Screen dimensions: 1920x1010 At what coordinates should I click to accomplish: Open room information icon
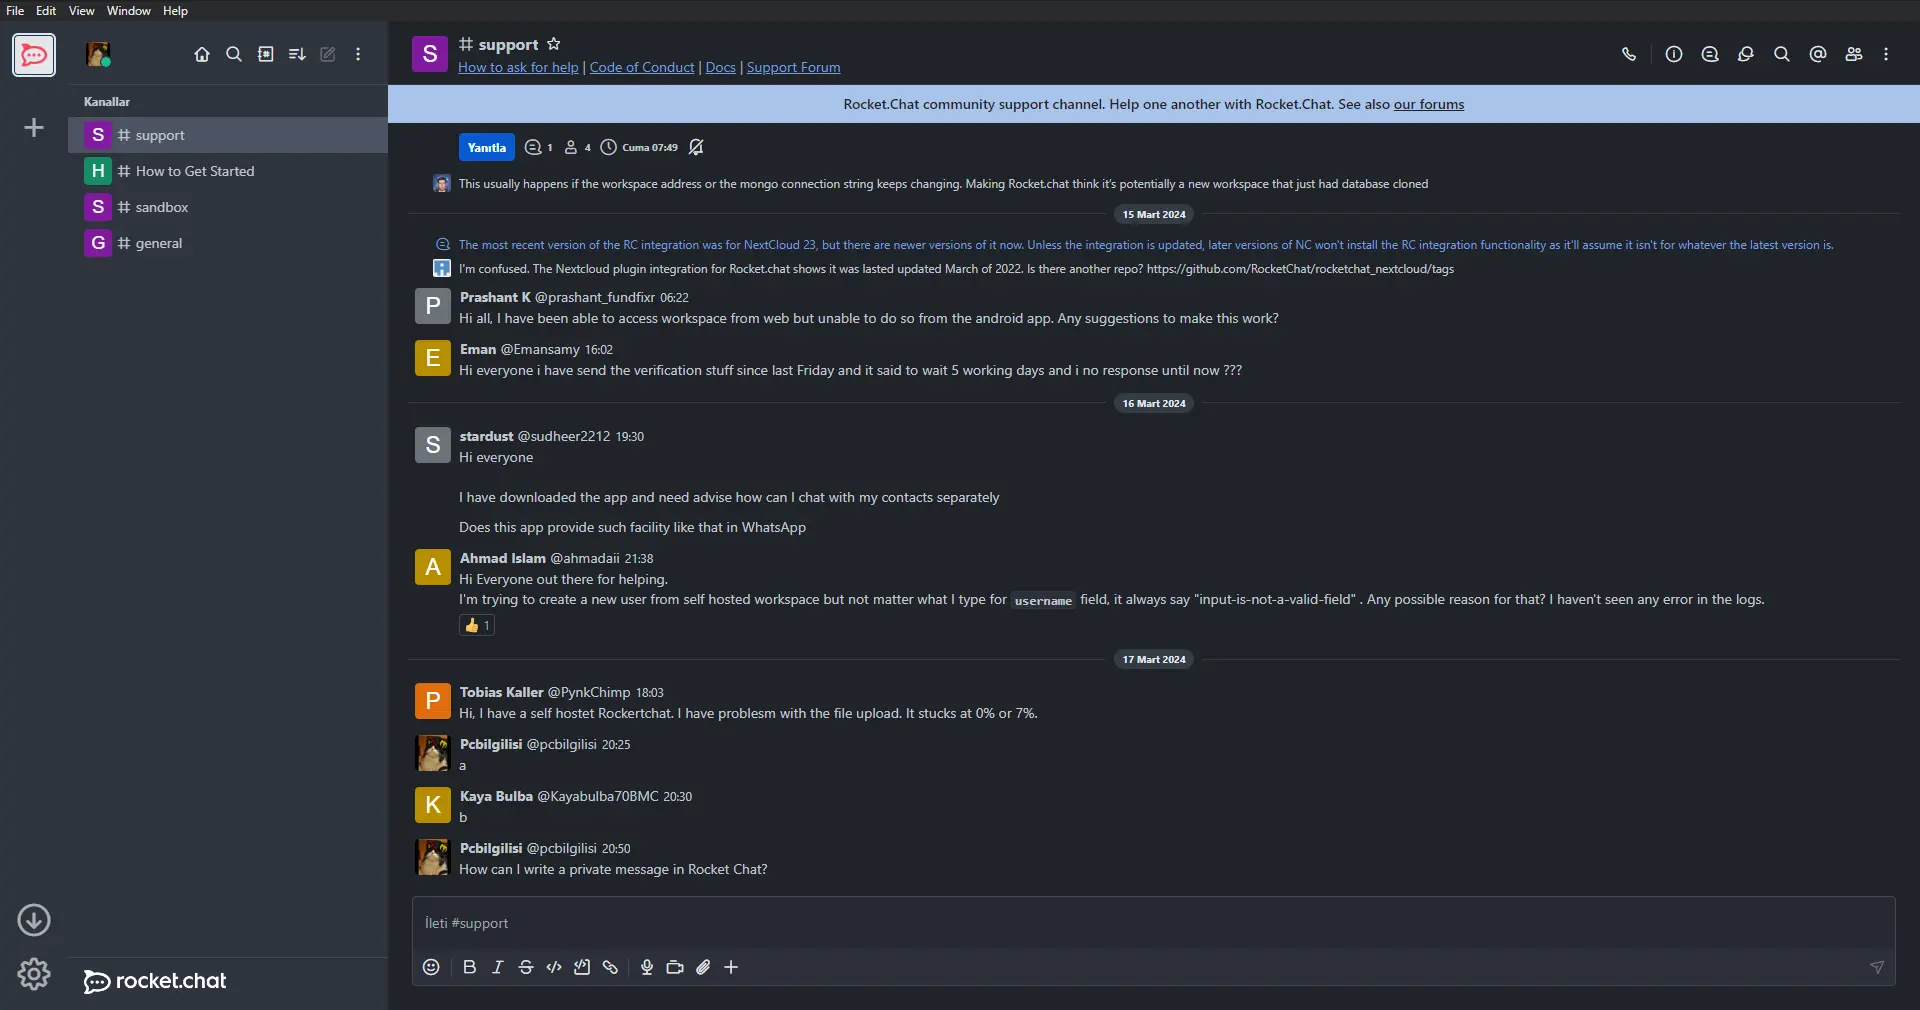click(1674, 54)
